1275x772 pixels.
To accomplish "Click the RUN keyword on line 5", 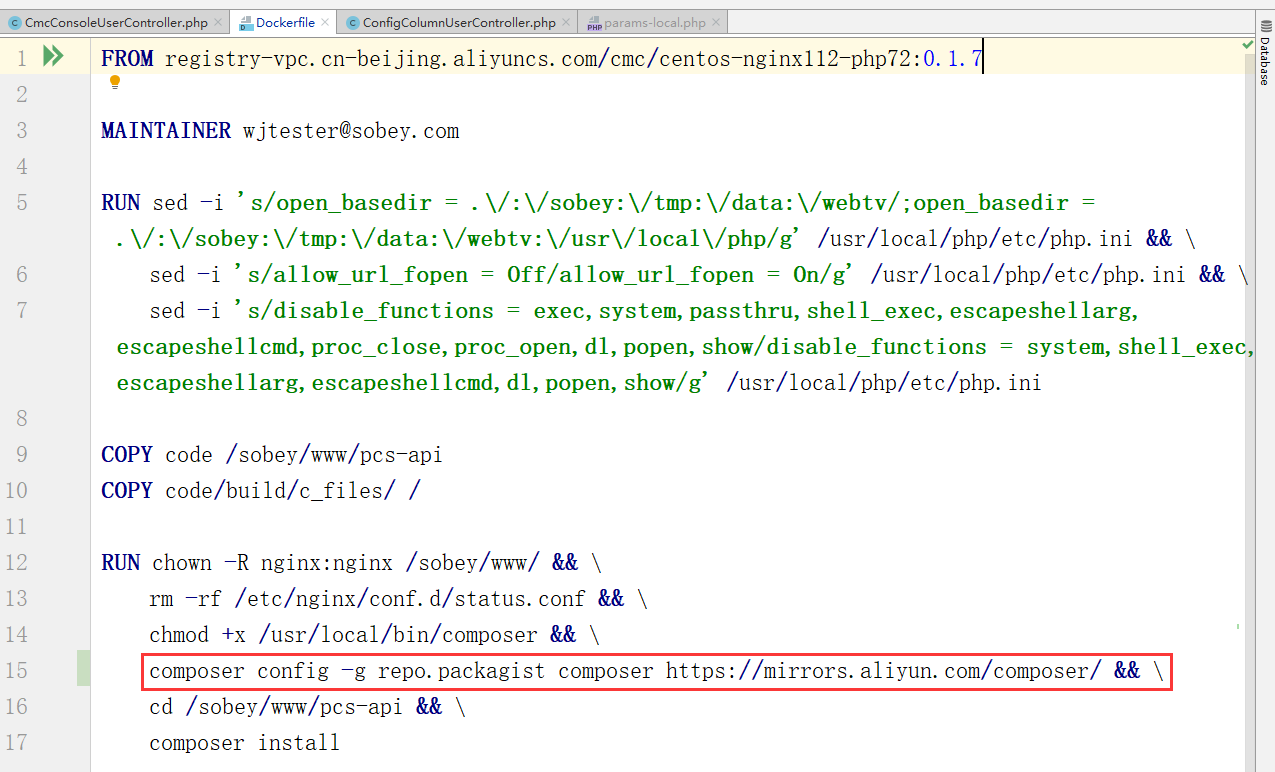I will [x=121, y=203].
